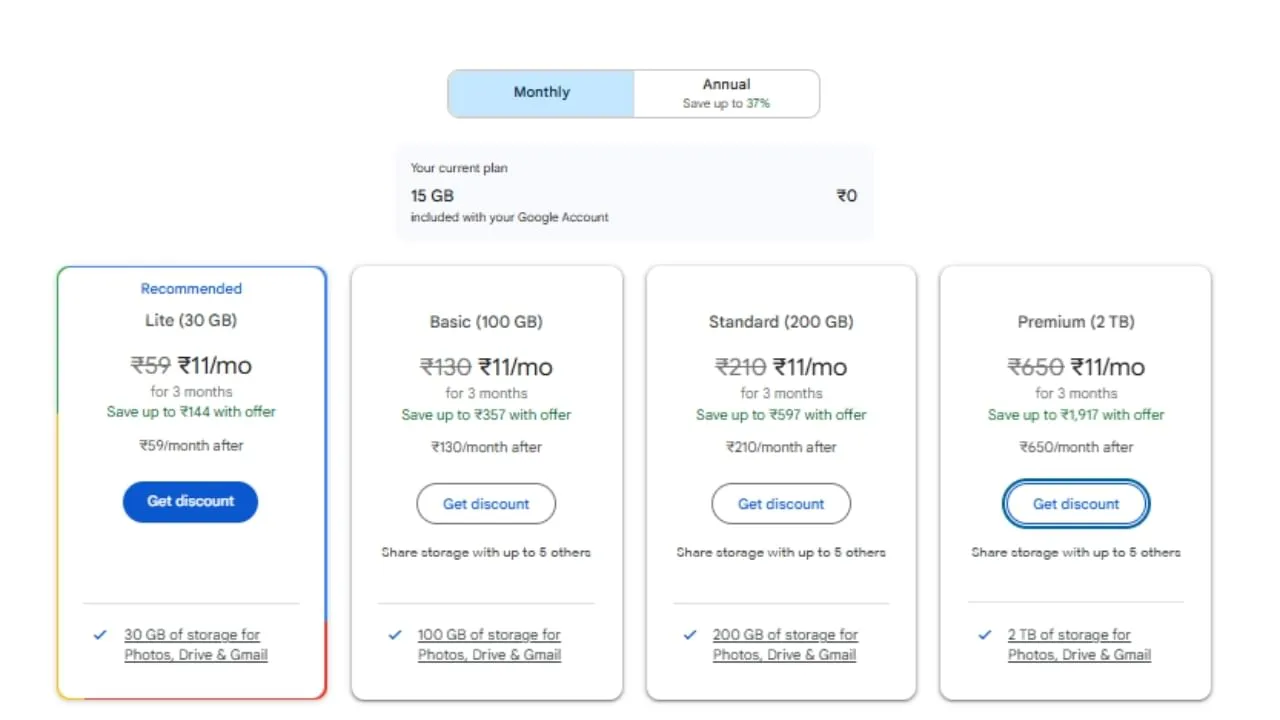The image size is (1280, 720).
Task: Click the checkmark beside 30 GB storage feature
Action: [100, 634]
